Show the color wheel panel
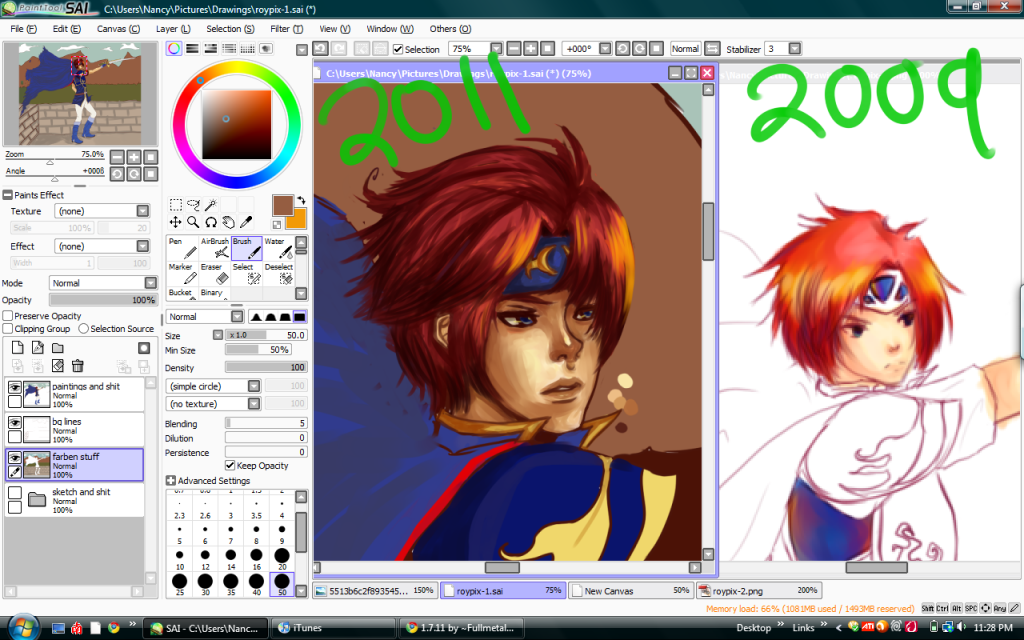Screen dimensions: 1024x640 (174, 49)
